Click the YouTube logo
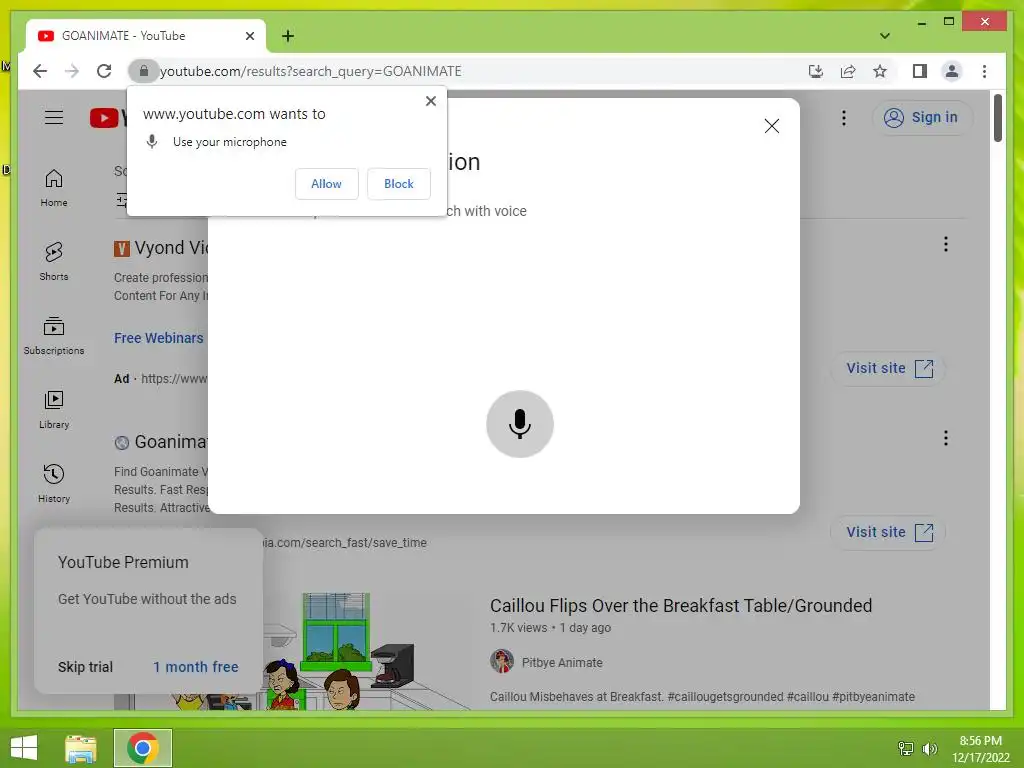Screen dimensions: 1024x768 point(108,118)
